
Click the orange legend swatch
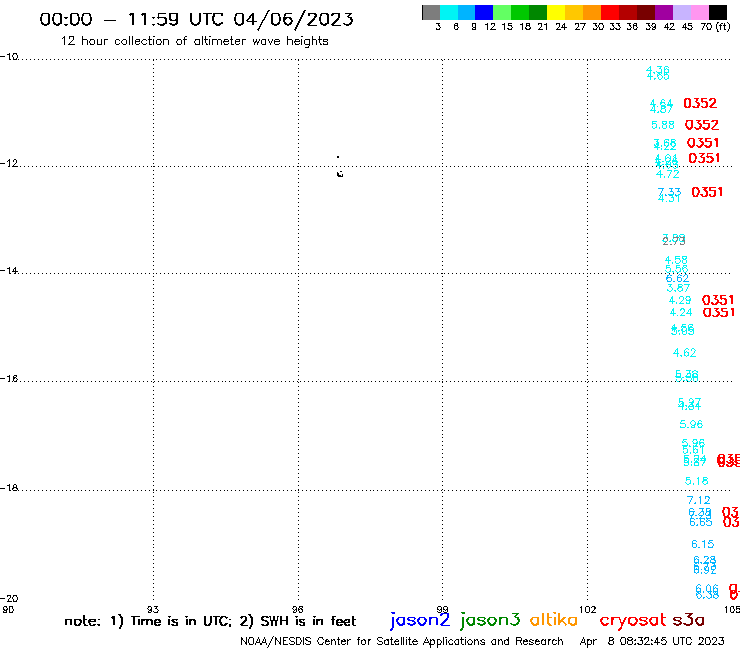click(592, 12)
